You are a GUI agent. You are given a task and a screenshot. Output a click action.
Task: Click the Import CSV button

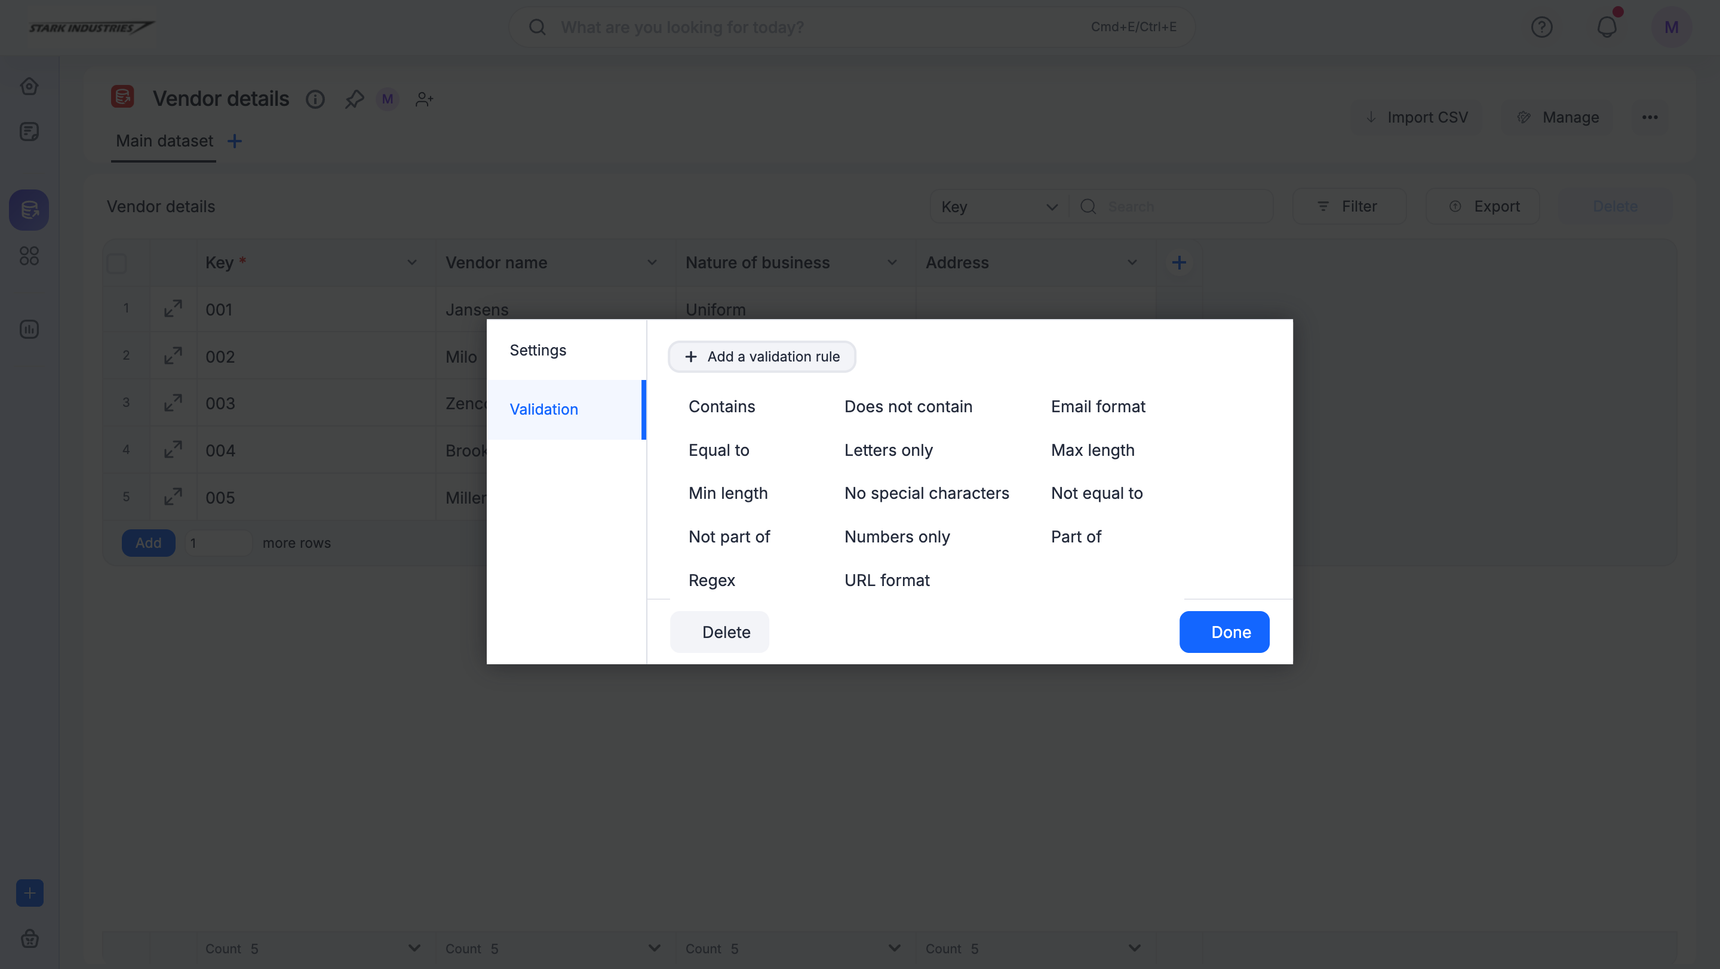coord(1417,117)
